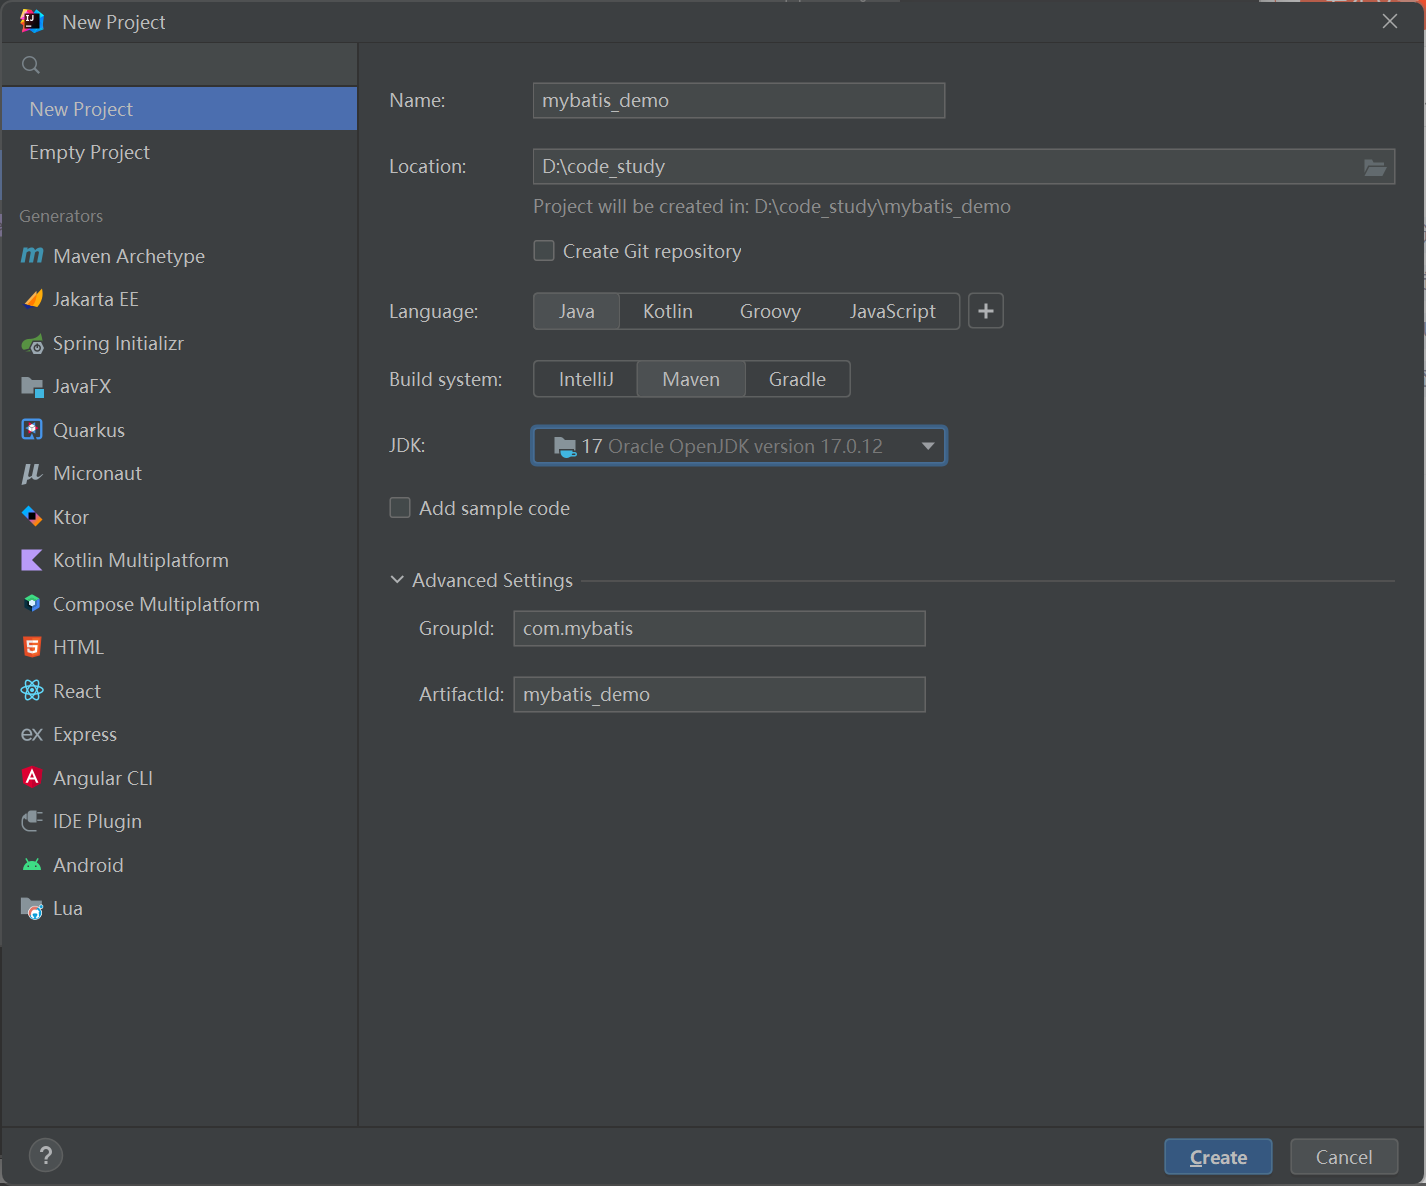Viewport: 1426px width, 1186px height.
Task: Click the Kotlin Multiplatform K icon
Action: tap(32, 560)
